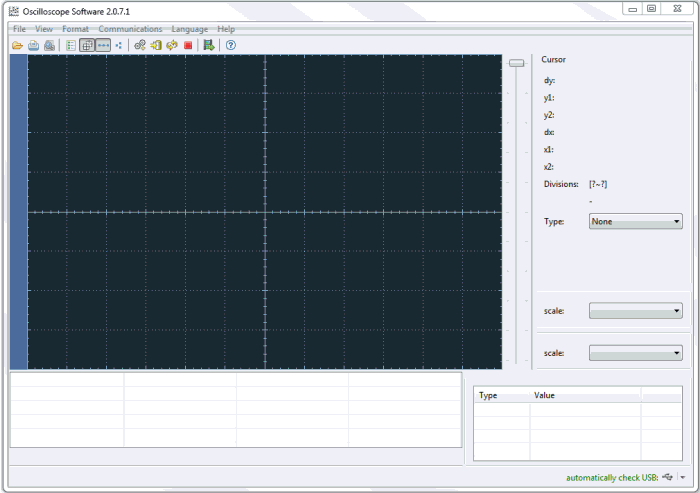Stop acquisition with the red square
Viewport: 700px width, 493px height.
(188, 45)
